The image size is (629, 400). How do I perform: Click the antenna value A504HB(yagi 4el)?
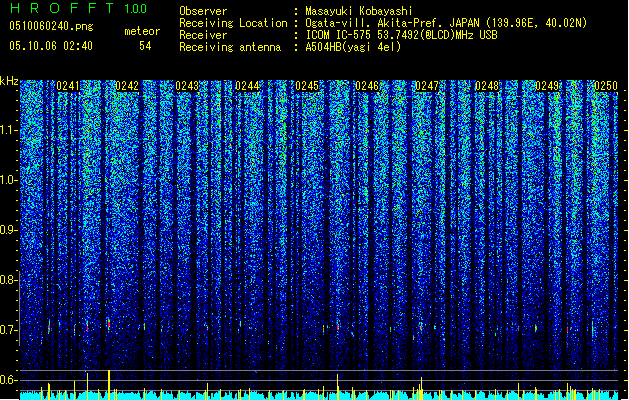353,47
